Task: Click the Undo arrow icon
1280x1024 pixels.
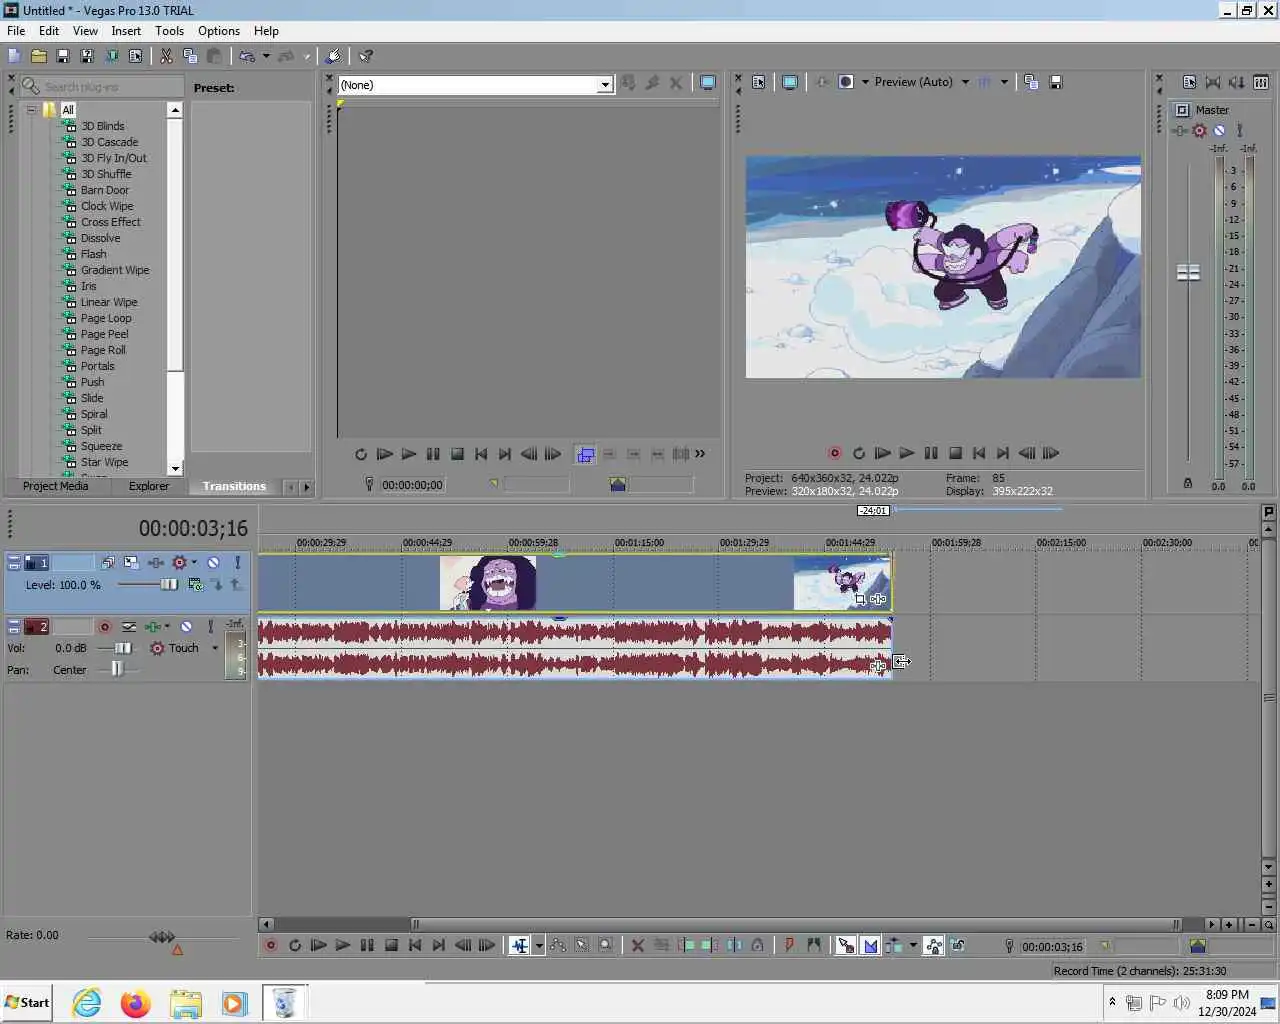Action: click(x=247, y=56)
